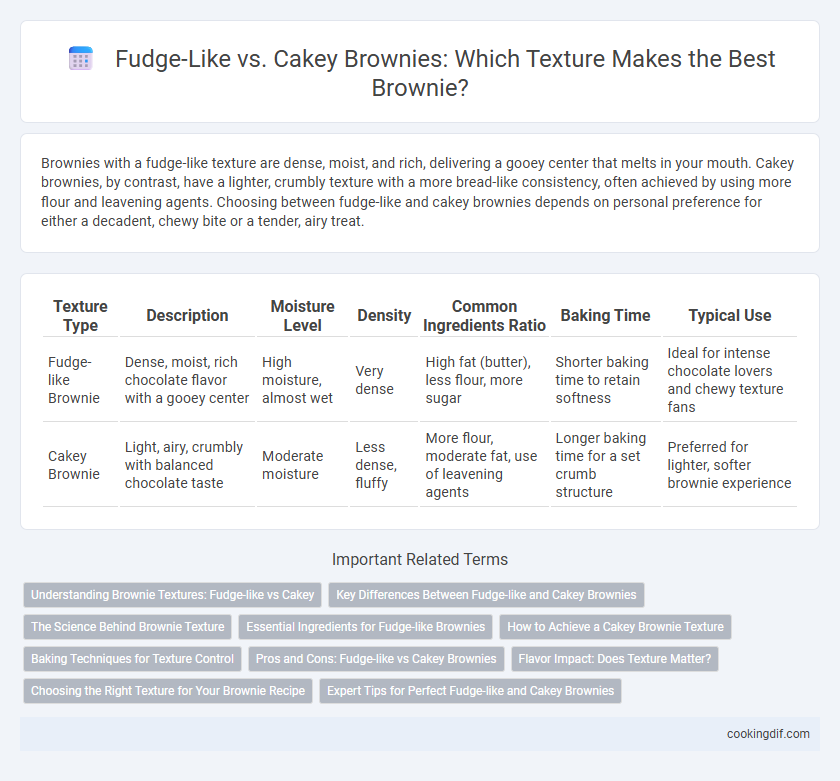The image size is (840, 781).
Task: Open 'Understanding Brownie Textures: Fudge-like vs Cakey' tag
Action: [172, 595]
